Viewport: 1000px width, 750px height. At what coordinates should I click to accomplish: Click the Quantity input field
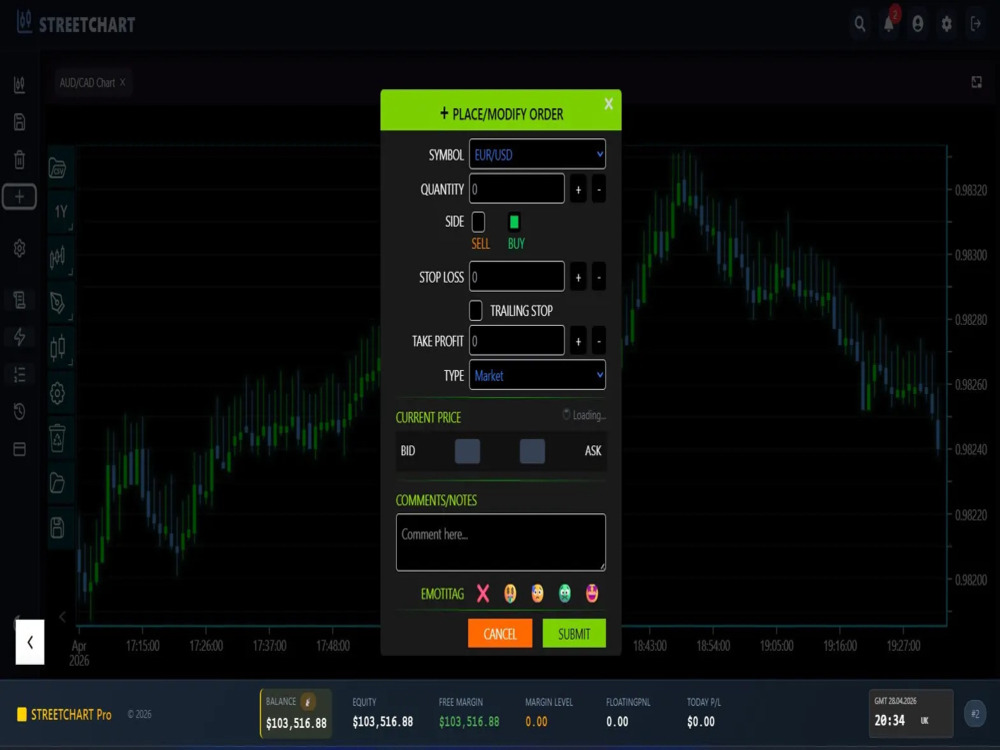click(x=517, y=189)
